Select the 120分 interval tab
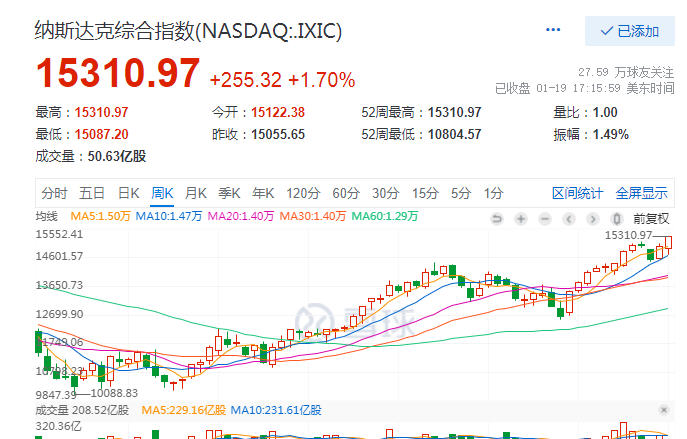 [303, 193]
